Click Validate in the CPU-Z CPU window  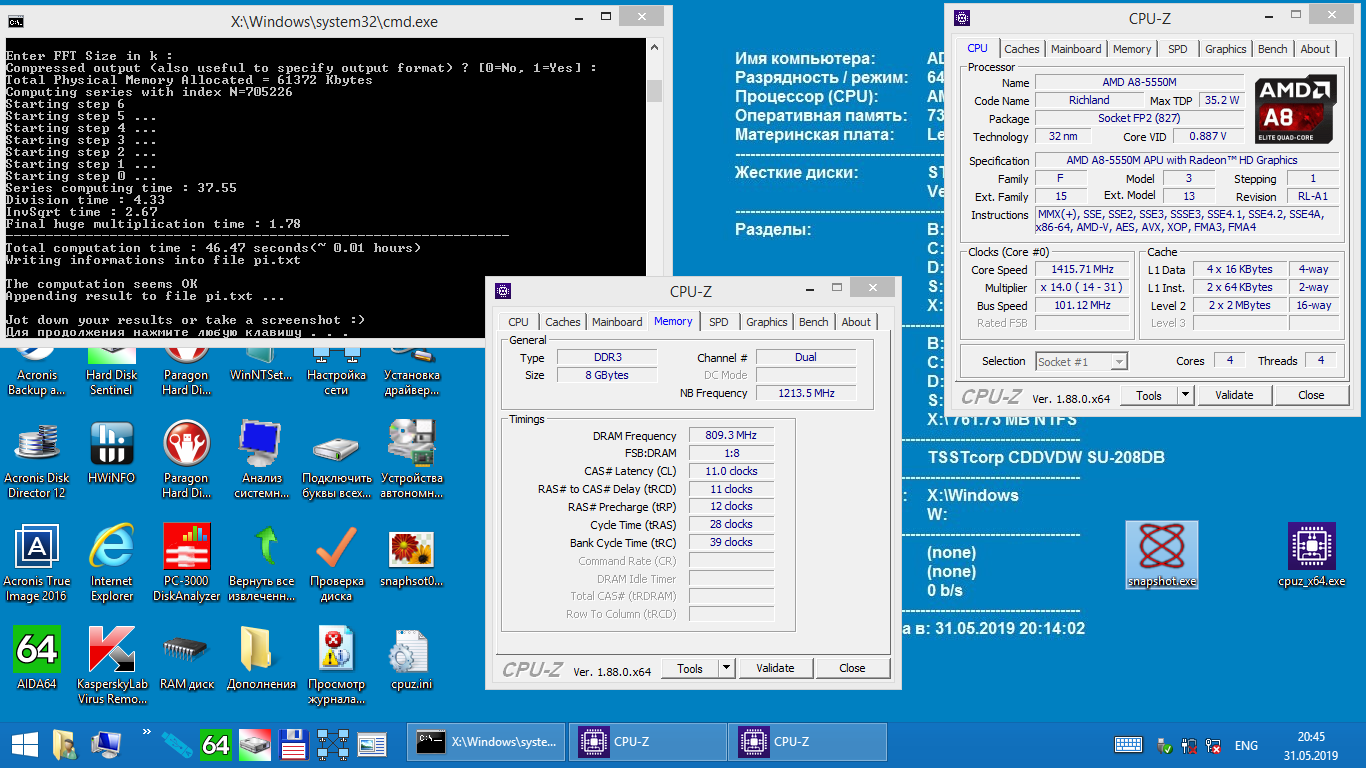1234,395
